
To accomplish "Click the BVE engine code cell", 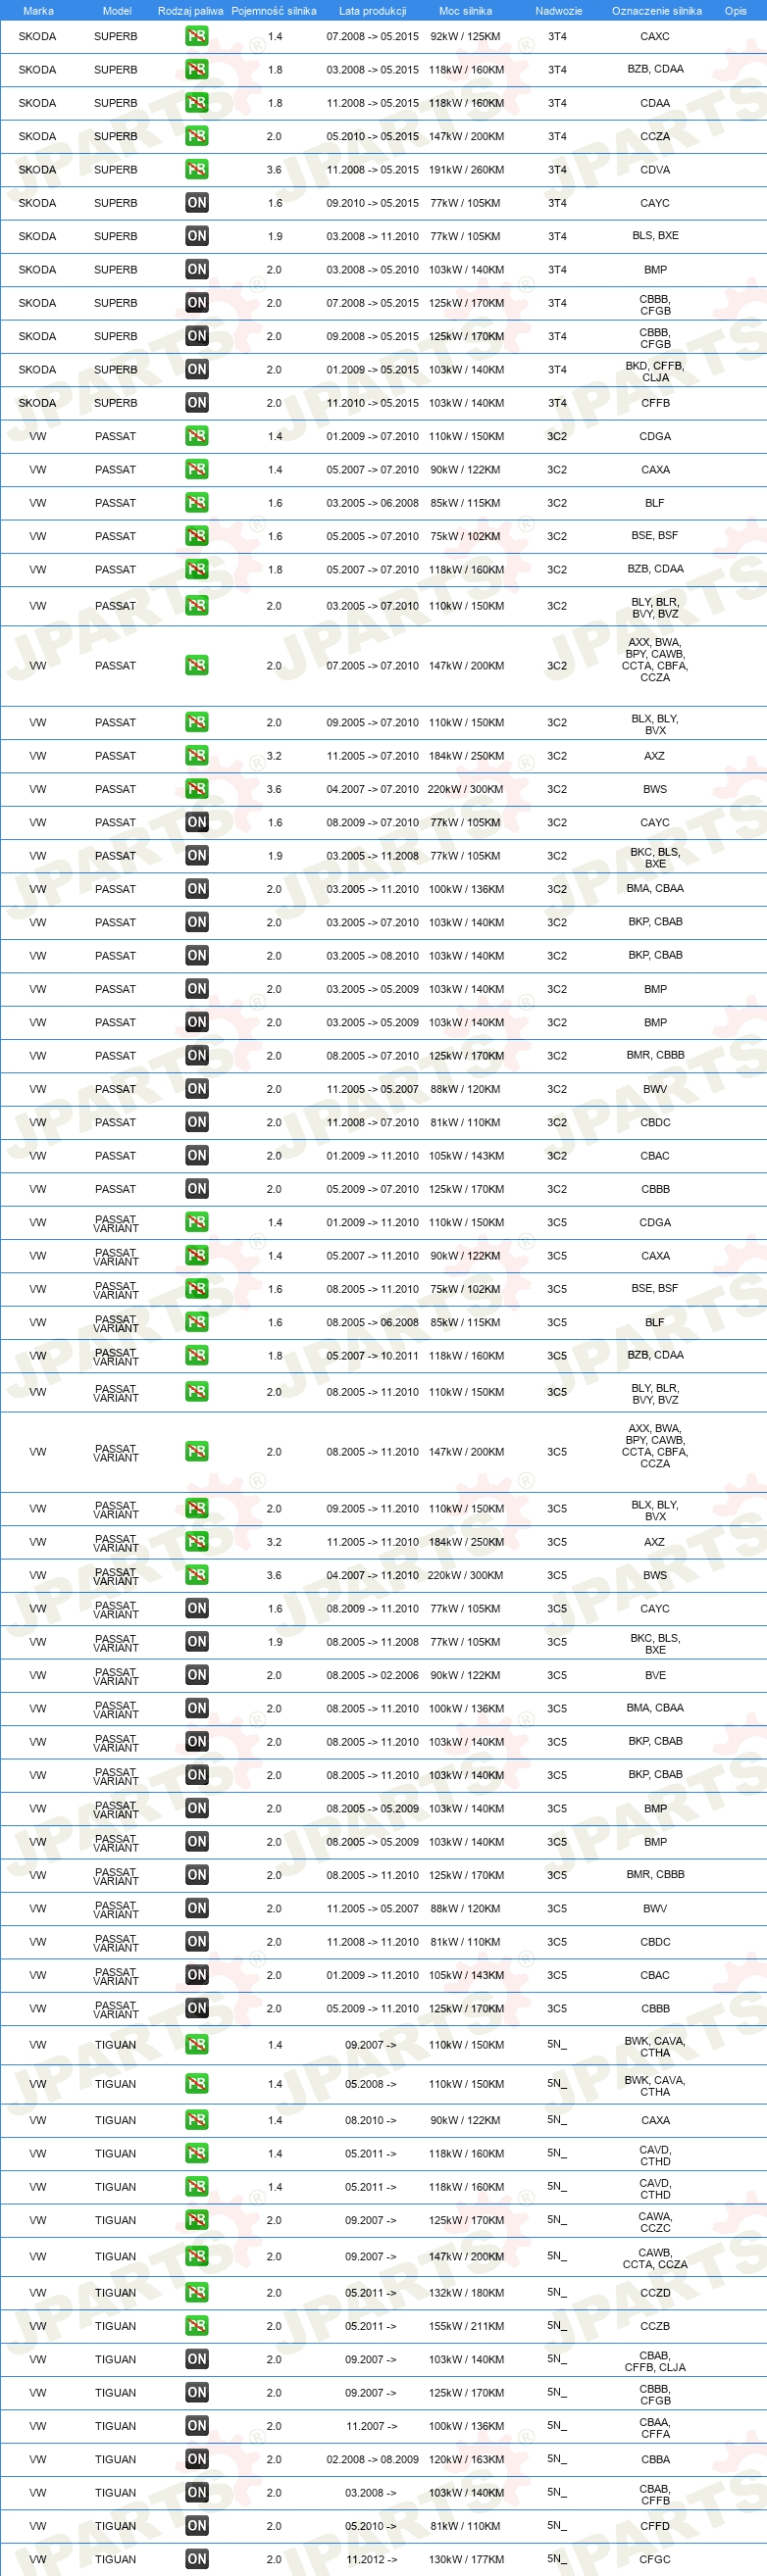I will (655, 1676).
